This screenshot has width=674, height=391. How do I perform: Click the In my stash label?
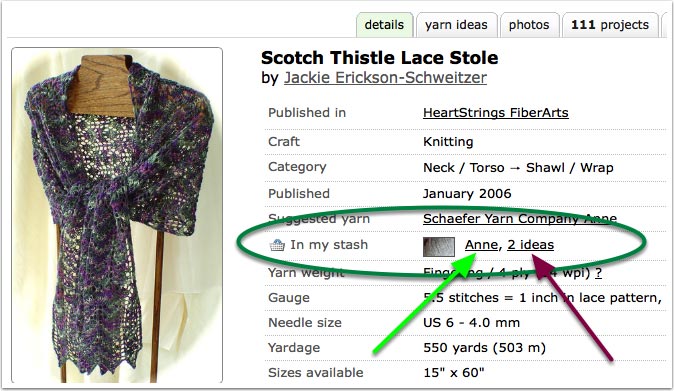click(329, 245)
